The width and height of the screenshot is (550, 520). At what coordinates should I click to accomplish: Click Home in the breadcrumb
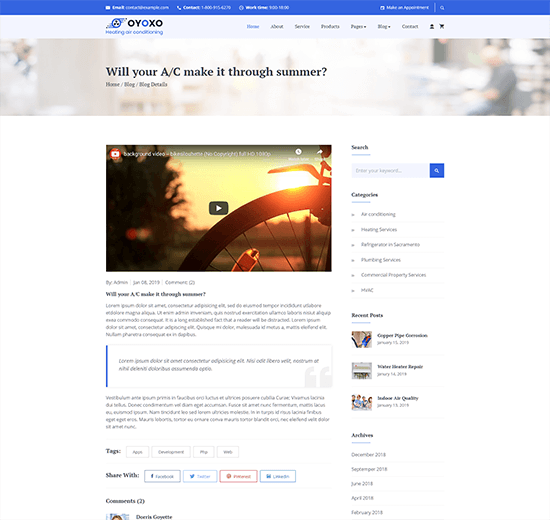[x=113, y=84]
